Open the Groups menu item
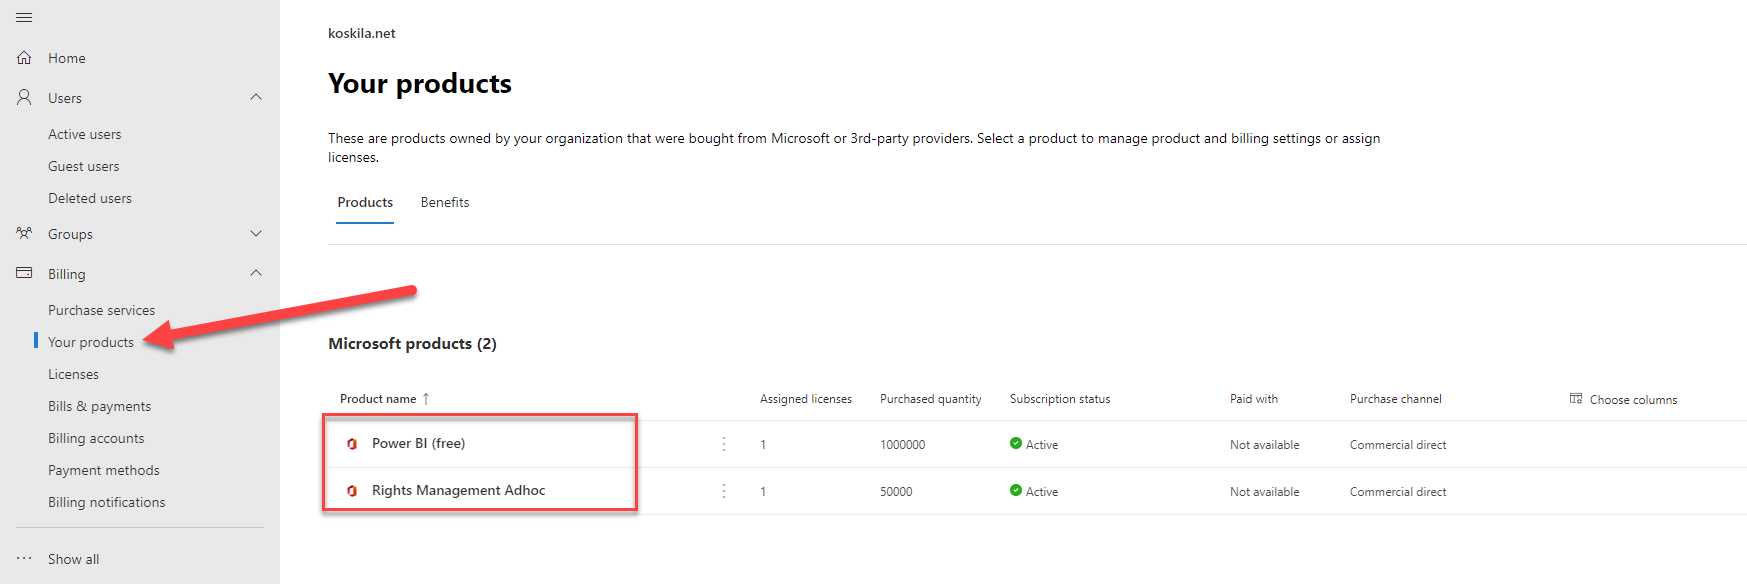 pyautogui.click(x=70, y=234)
